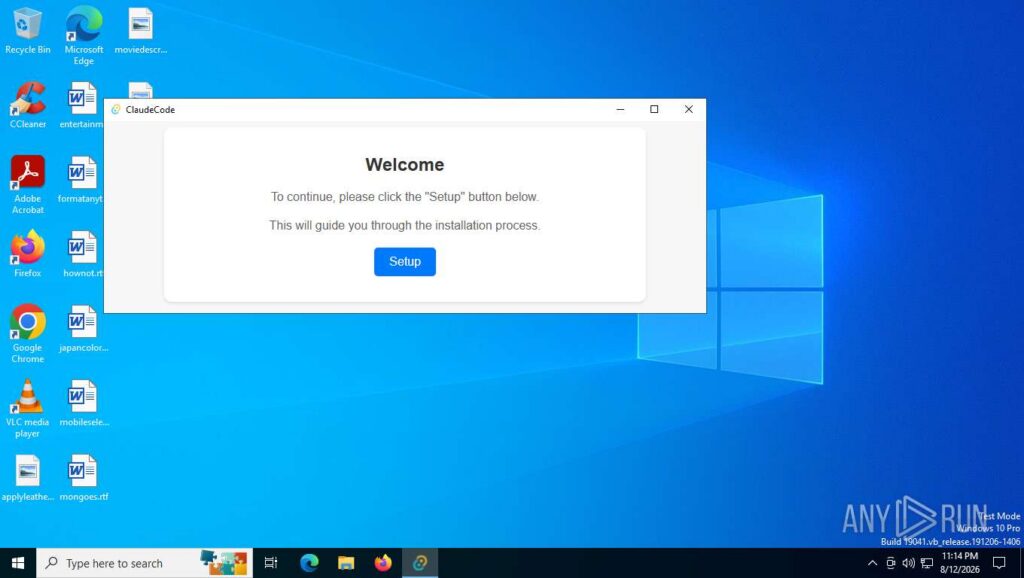This screenshot has width=1024, height=578.
Task: Click the "To continue, please click" instruction line
Action: (x=404, y=197)
